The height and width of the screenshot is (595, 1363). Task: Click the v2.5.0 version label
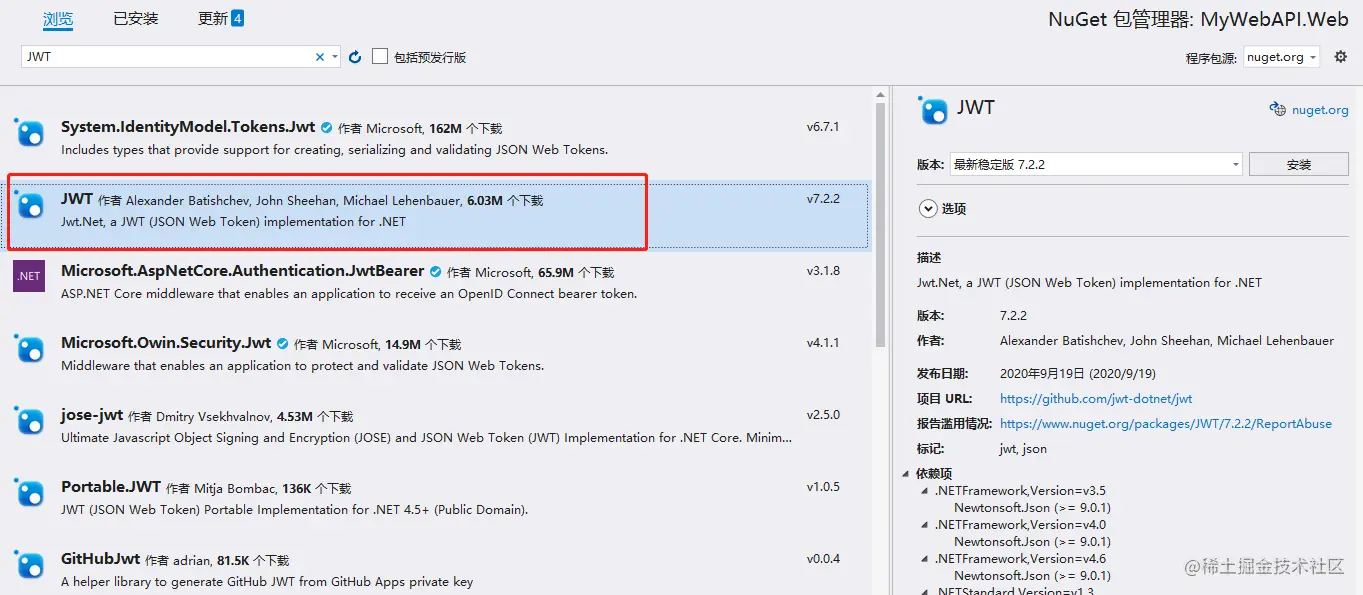(x=823, y=415)
